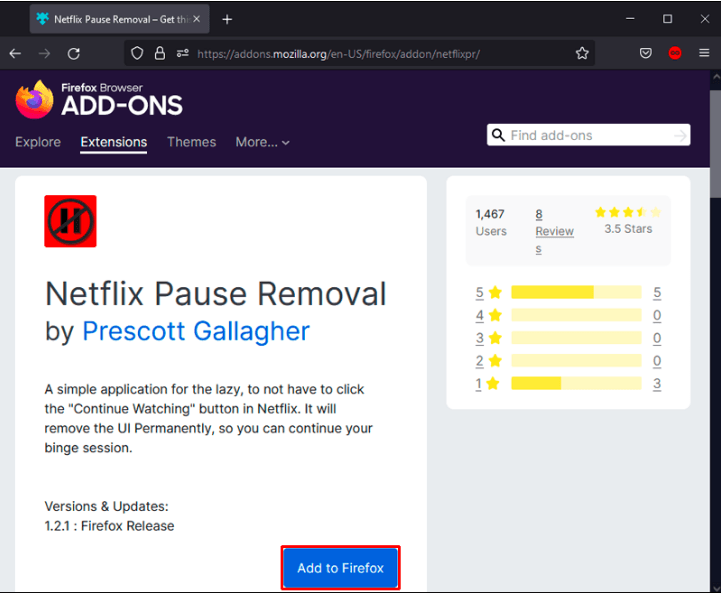Open the count of 5 five-star reviews
Screen dimensions: 721x593
657,292
